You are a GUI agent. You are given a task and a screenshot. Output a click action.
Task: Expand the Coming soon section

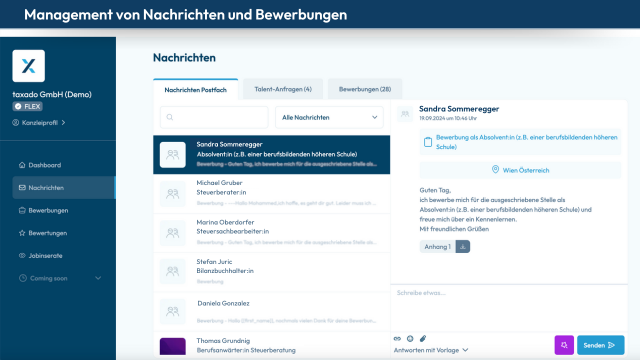tap(60, 278)
